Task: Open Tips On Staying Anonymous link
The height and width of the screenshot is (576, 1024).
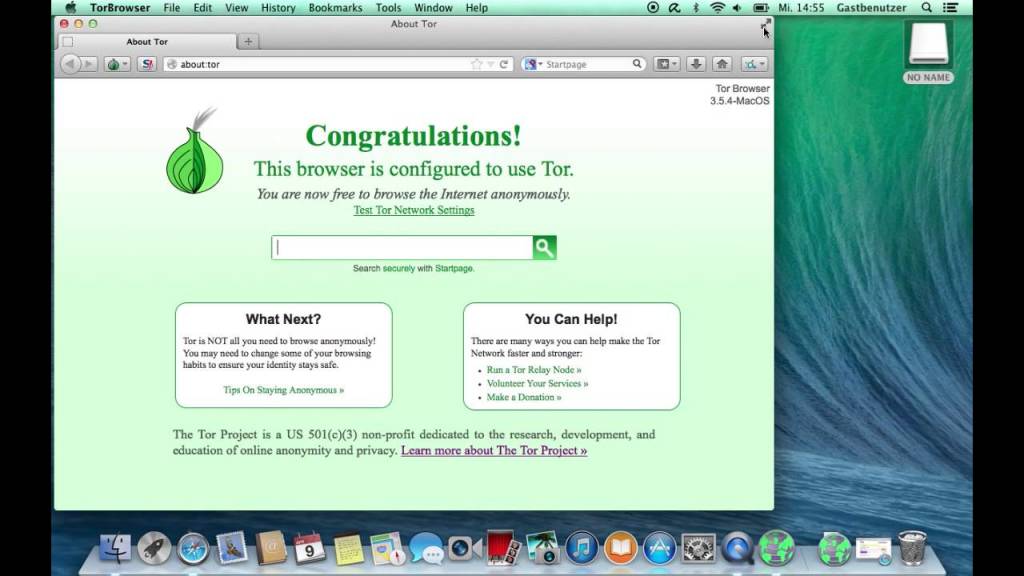Action: click(x=283, y=390)
